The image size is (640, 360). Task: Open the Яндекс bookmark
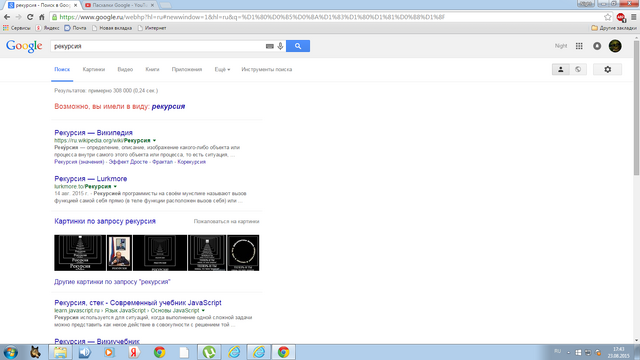pyautogui.click(x=47, y=28)
